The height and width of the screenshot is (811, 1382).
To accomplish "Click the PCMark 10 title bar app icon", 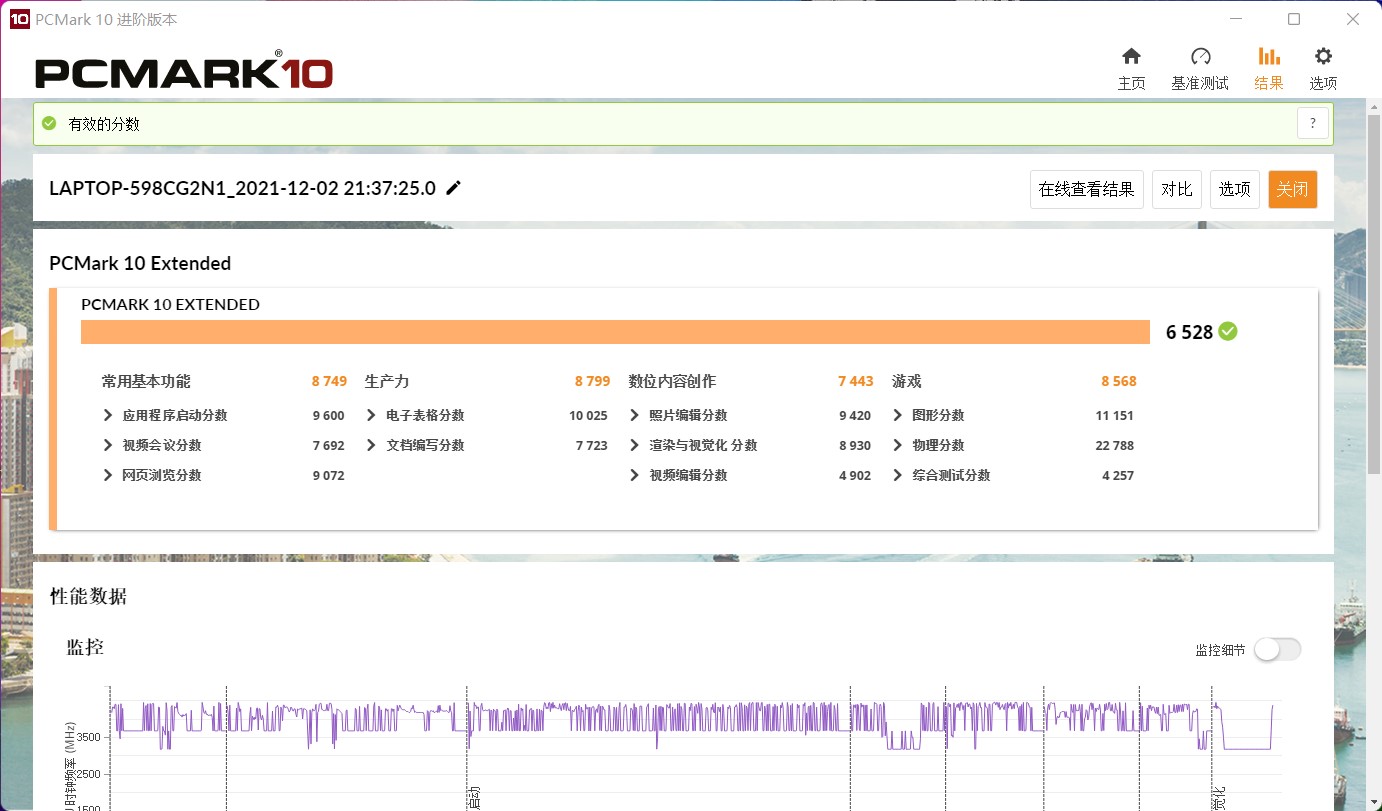I will pos(19,19).
